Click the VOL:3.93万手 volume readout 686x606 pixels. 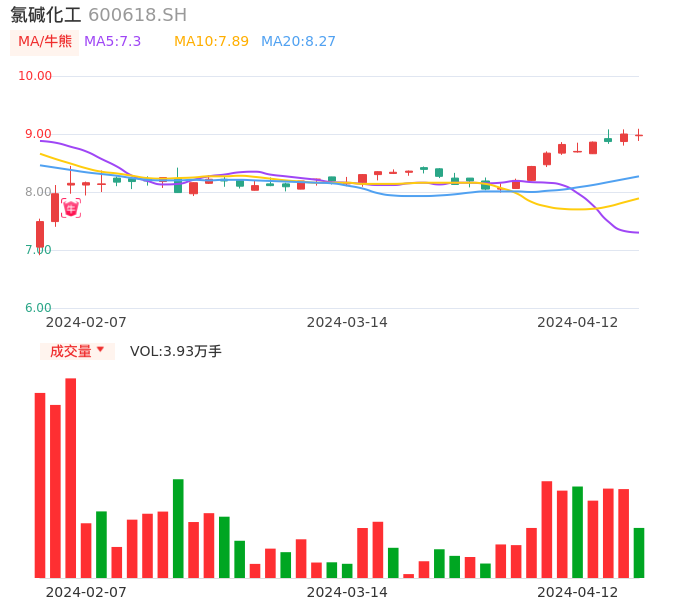click(176, 351)
